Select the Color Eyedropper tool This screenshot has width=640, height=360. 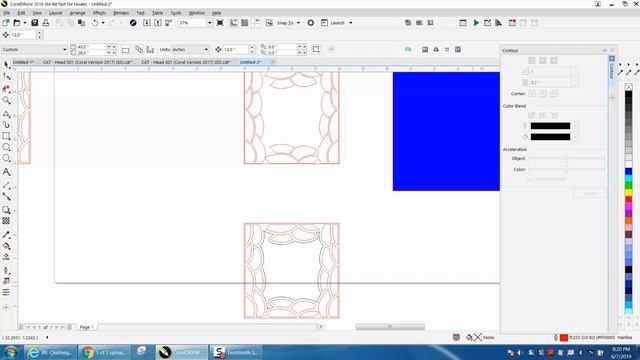pyautogui.click(x=6, y=235)
